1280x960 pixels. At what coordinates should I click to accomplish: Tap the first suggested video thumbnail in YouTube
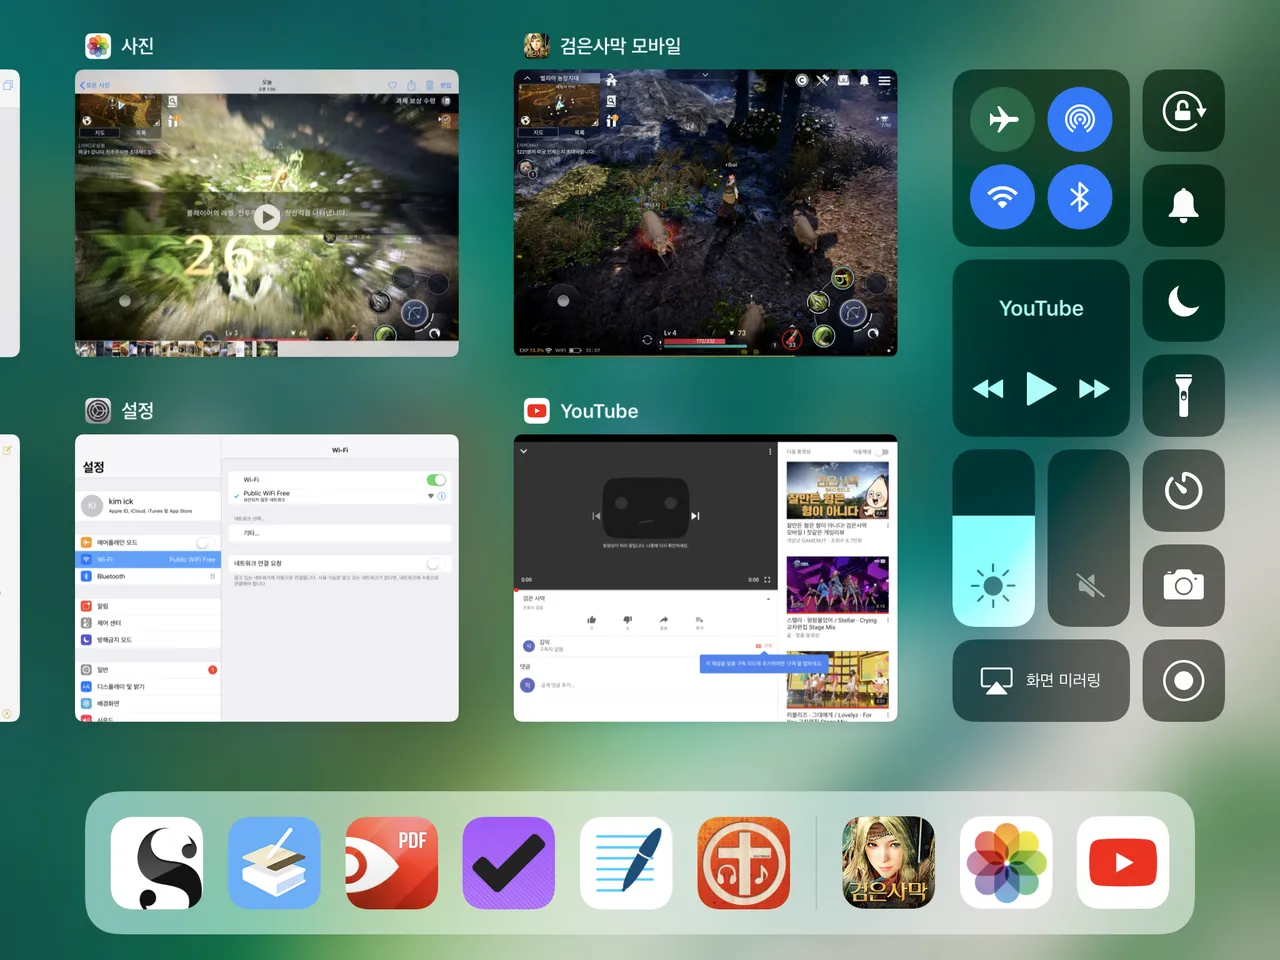pos(837,490)
